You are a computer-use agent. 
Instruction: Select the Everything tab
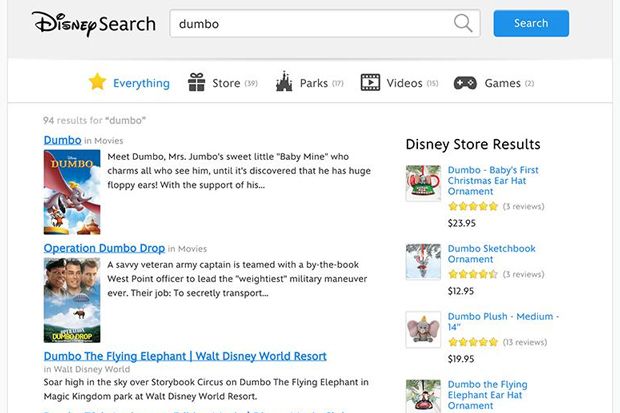point(129,83)
